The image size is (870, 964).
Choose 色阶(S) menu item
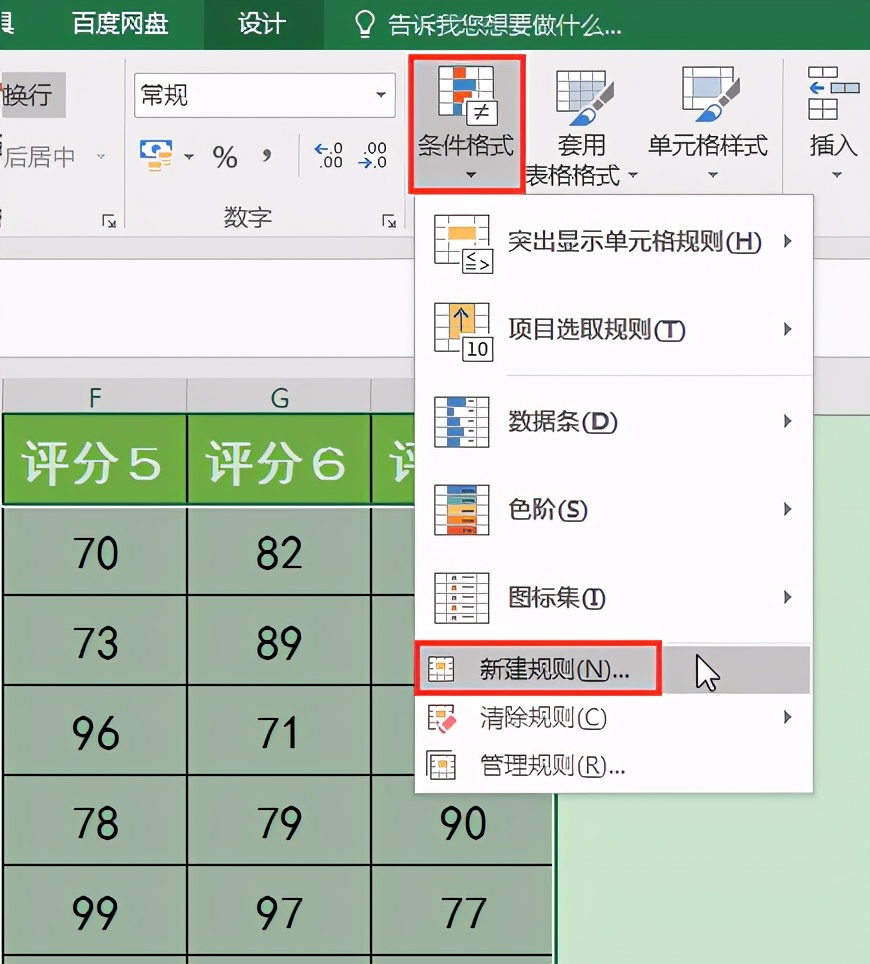614,509
